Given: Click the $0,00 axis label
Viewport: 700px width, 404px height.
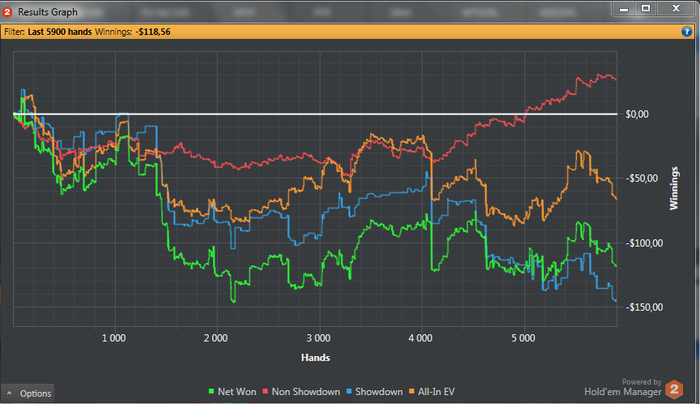Looking at the screenshot, I should [x=637, y=114].
